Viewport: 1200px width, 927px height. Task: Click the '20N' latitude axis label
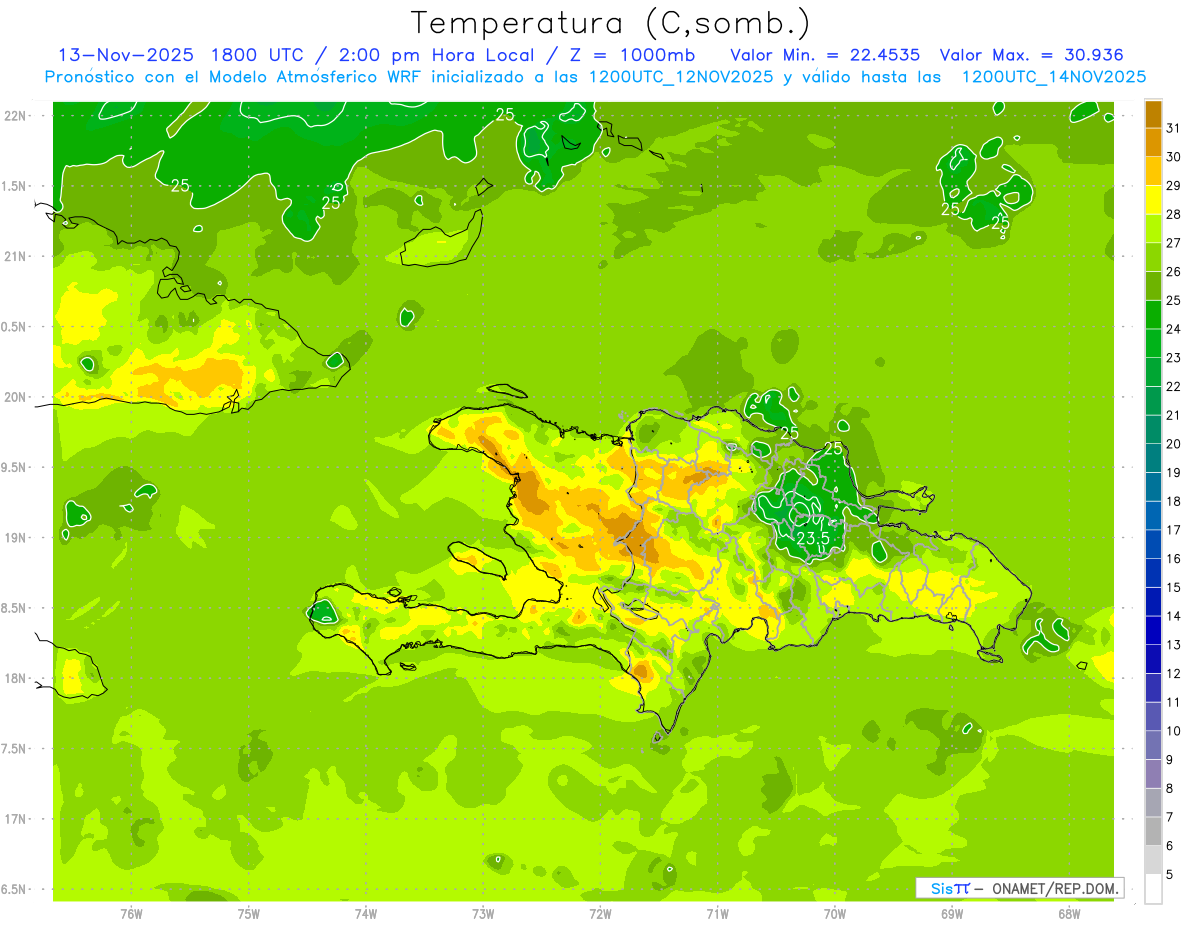click(14, 397)
